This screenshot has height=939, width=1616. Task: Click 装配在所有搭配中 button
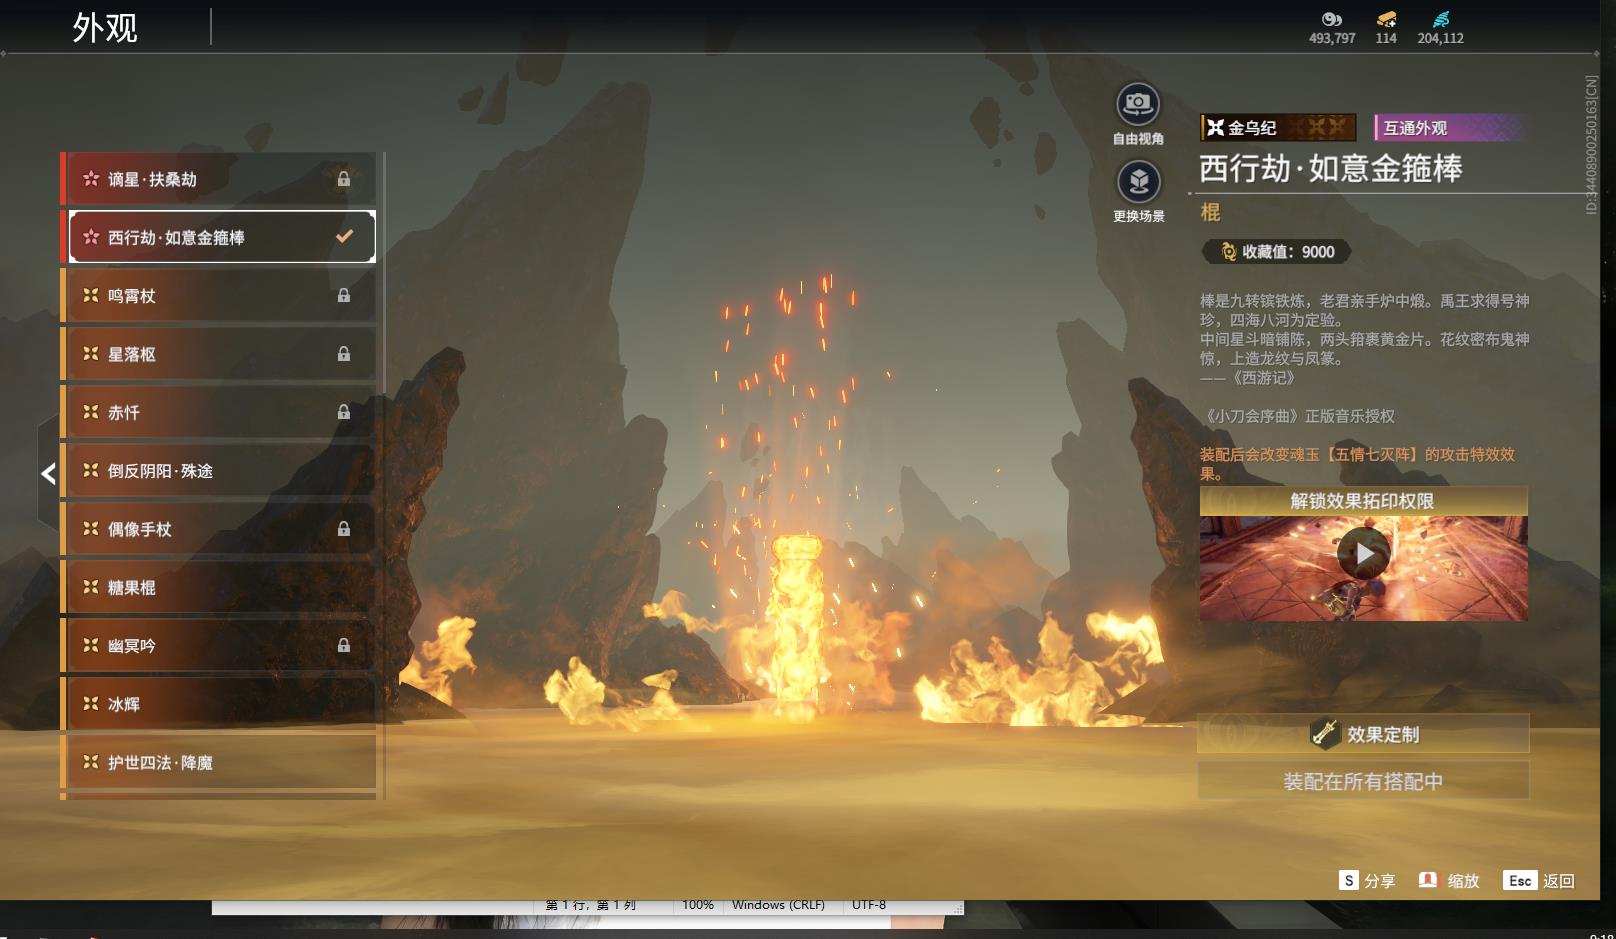point(1363,781)
